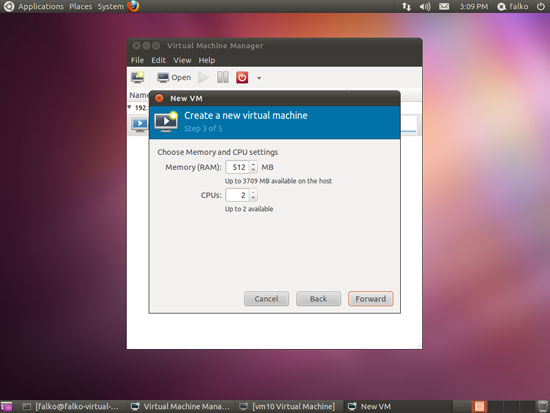Viewport: 550px width, 413px height.
Task: Select the VM monitor icon in the list
Action: [x=140, y=124]
